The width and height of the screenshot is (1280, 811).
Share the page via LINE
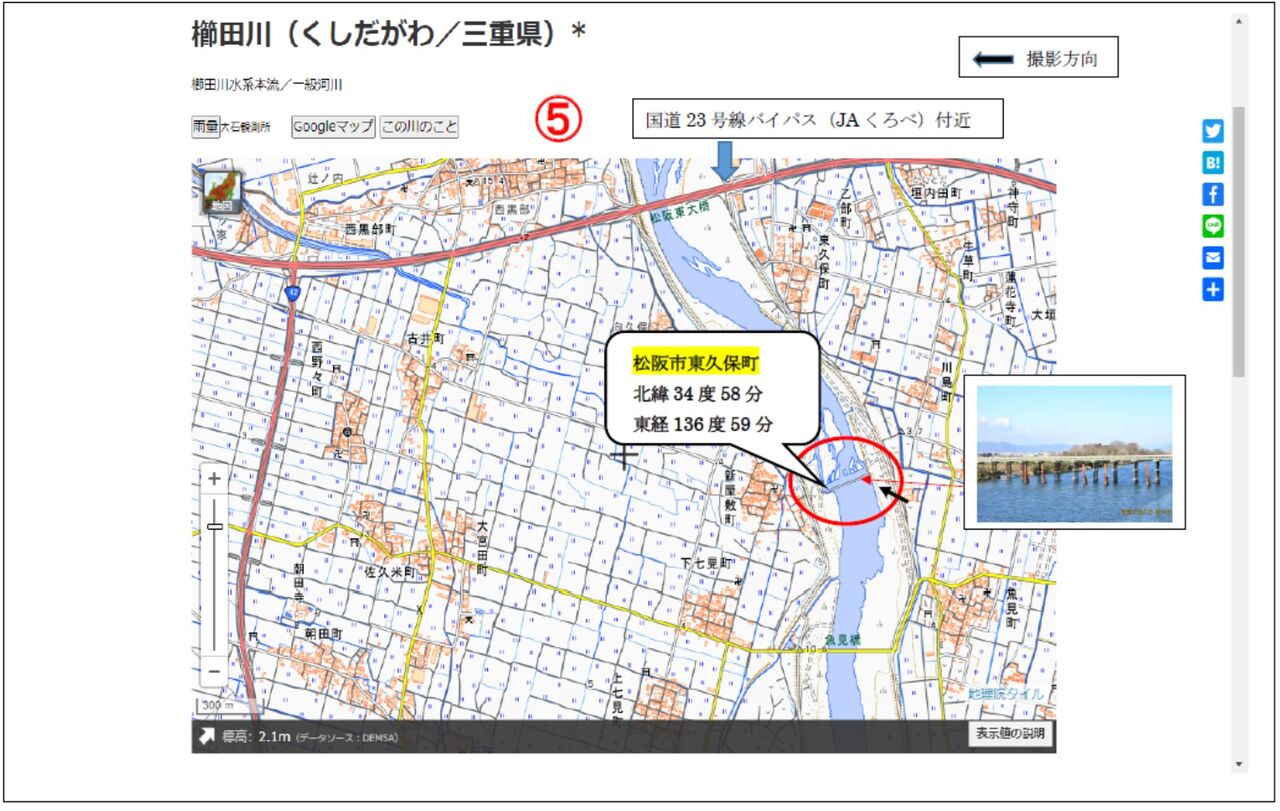click(1213, 226)
